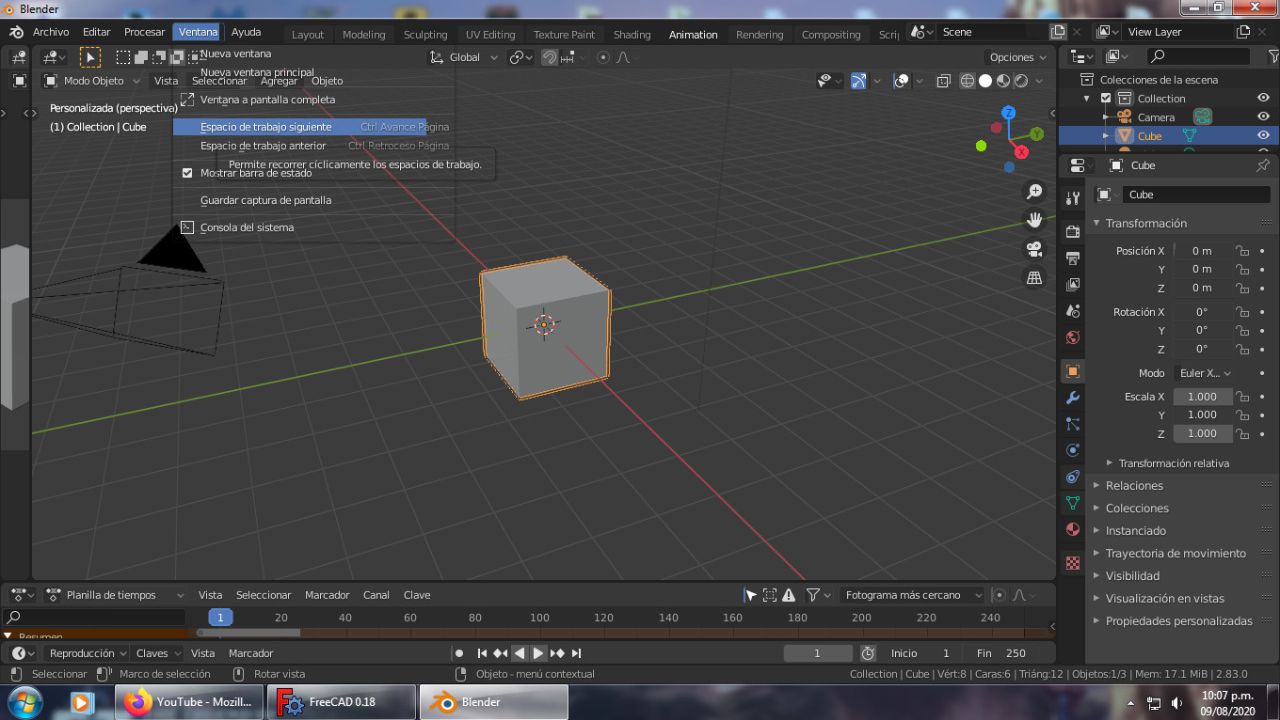Uncheck Mostrar barra de estado
The width and height of the screenshot is (1280, 720).
point(188,172)
